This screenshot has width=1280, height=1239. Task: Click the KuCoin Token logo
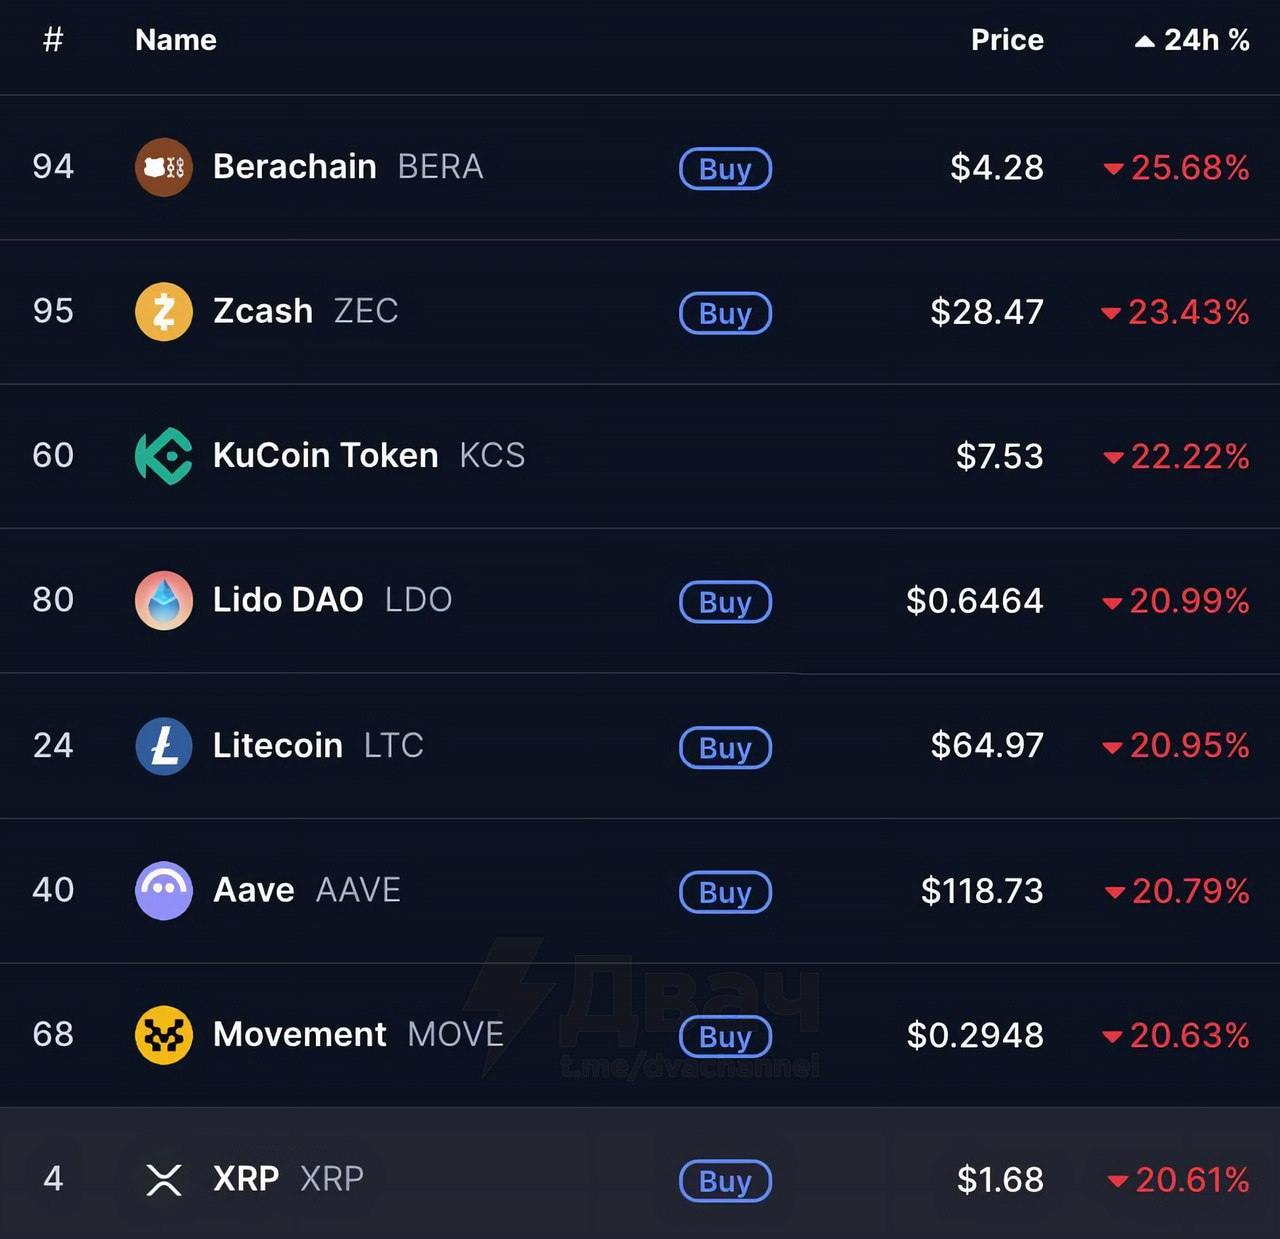pyautogui.click(x=164, y=456)
